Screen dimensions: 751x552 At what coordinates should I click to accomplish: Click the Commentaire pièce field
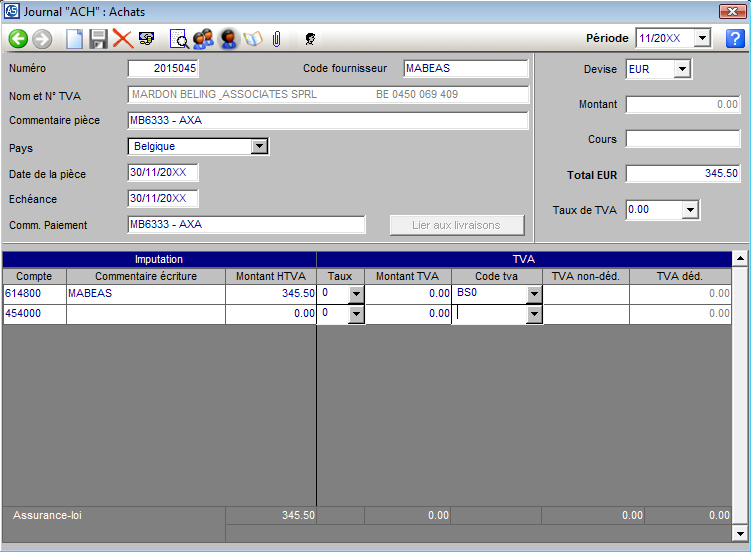click(327, 121)
